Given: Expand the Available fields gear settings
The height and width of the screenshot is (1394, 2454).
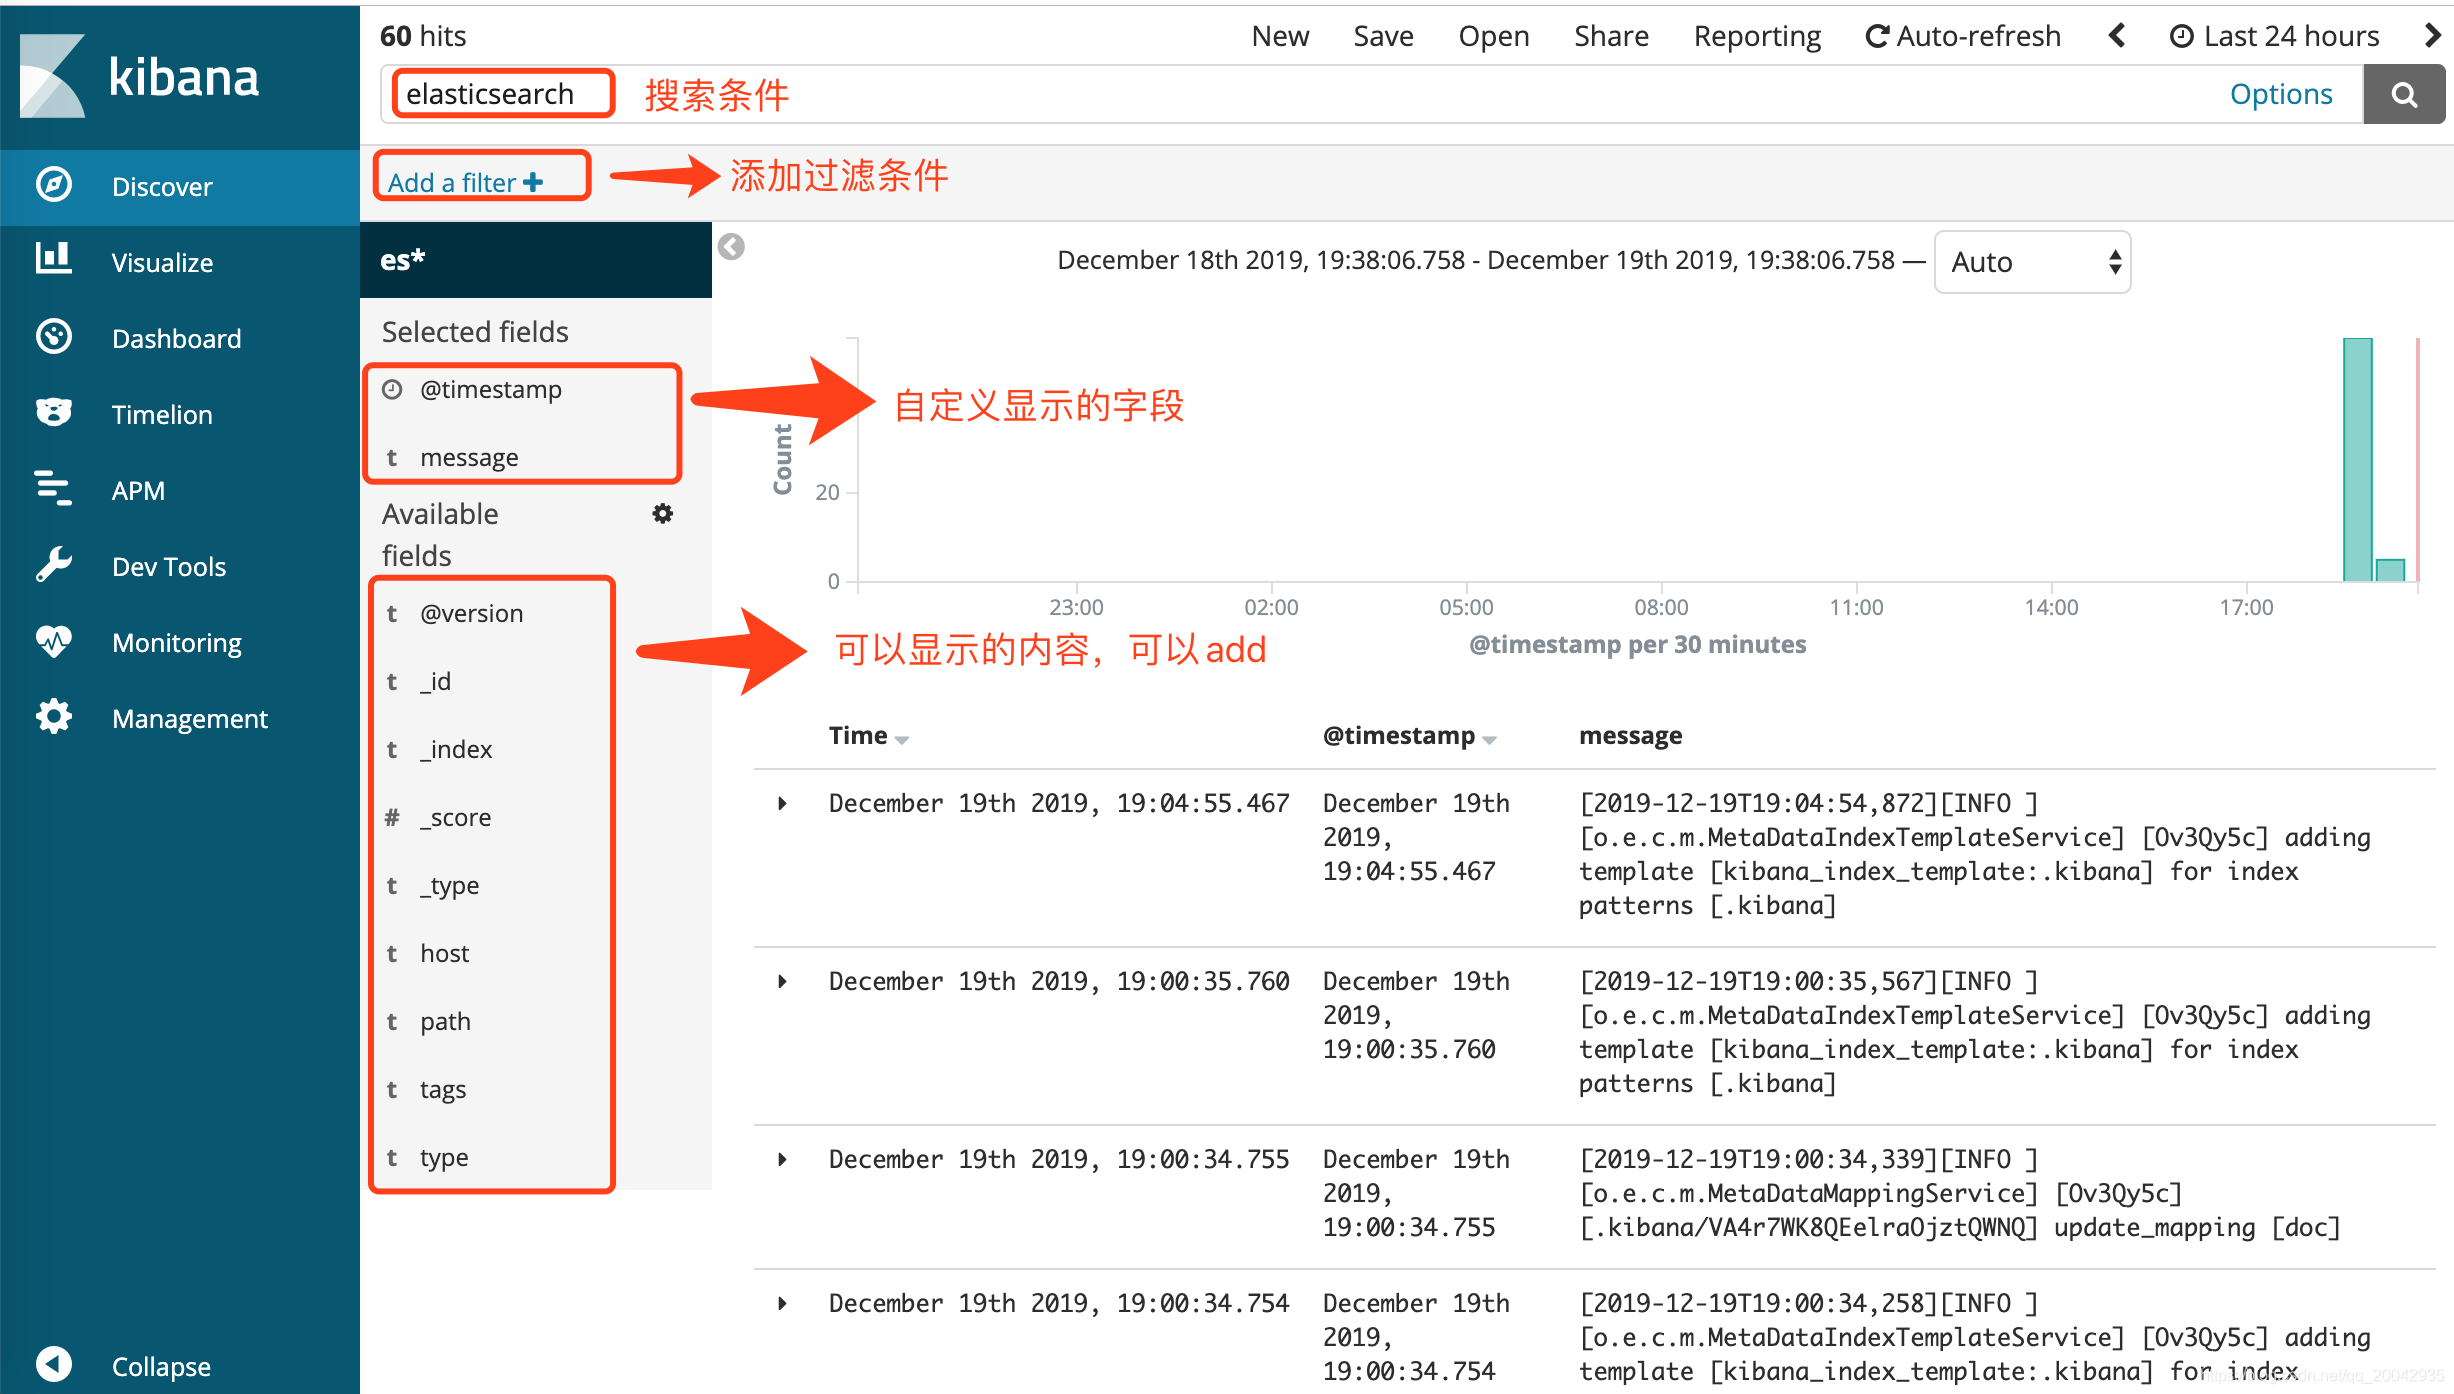Looking at the screenshot, I should tap(661, 514).
